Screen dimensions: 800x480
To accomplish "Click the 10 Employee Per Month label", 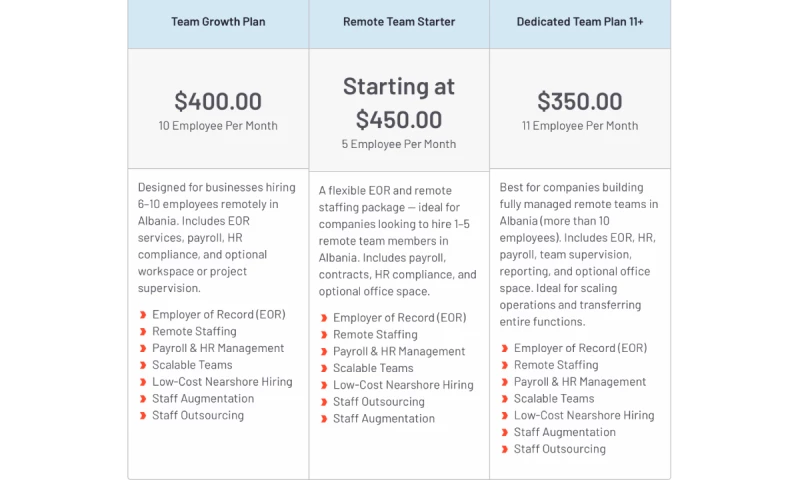I will (218, 126).
